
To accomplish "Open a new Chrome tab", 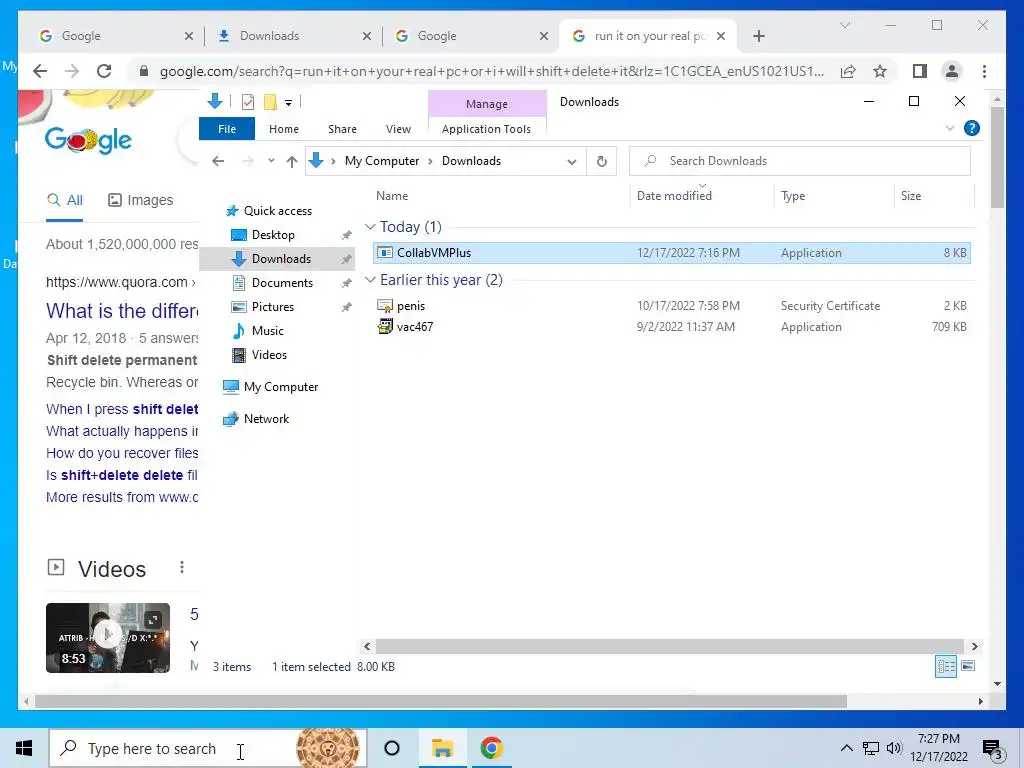I will click(758, 36).
